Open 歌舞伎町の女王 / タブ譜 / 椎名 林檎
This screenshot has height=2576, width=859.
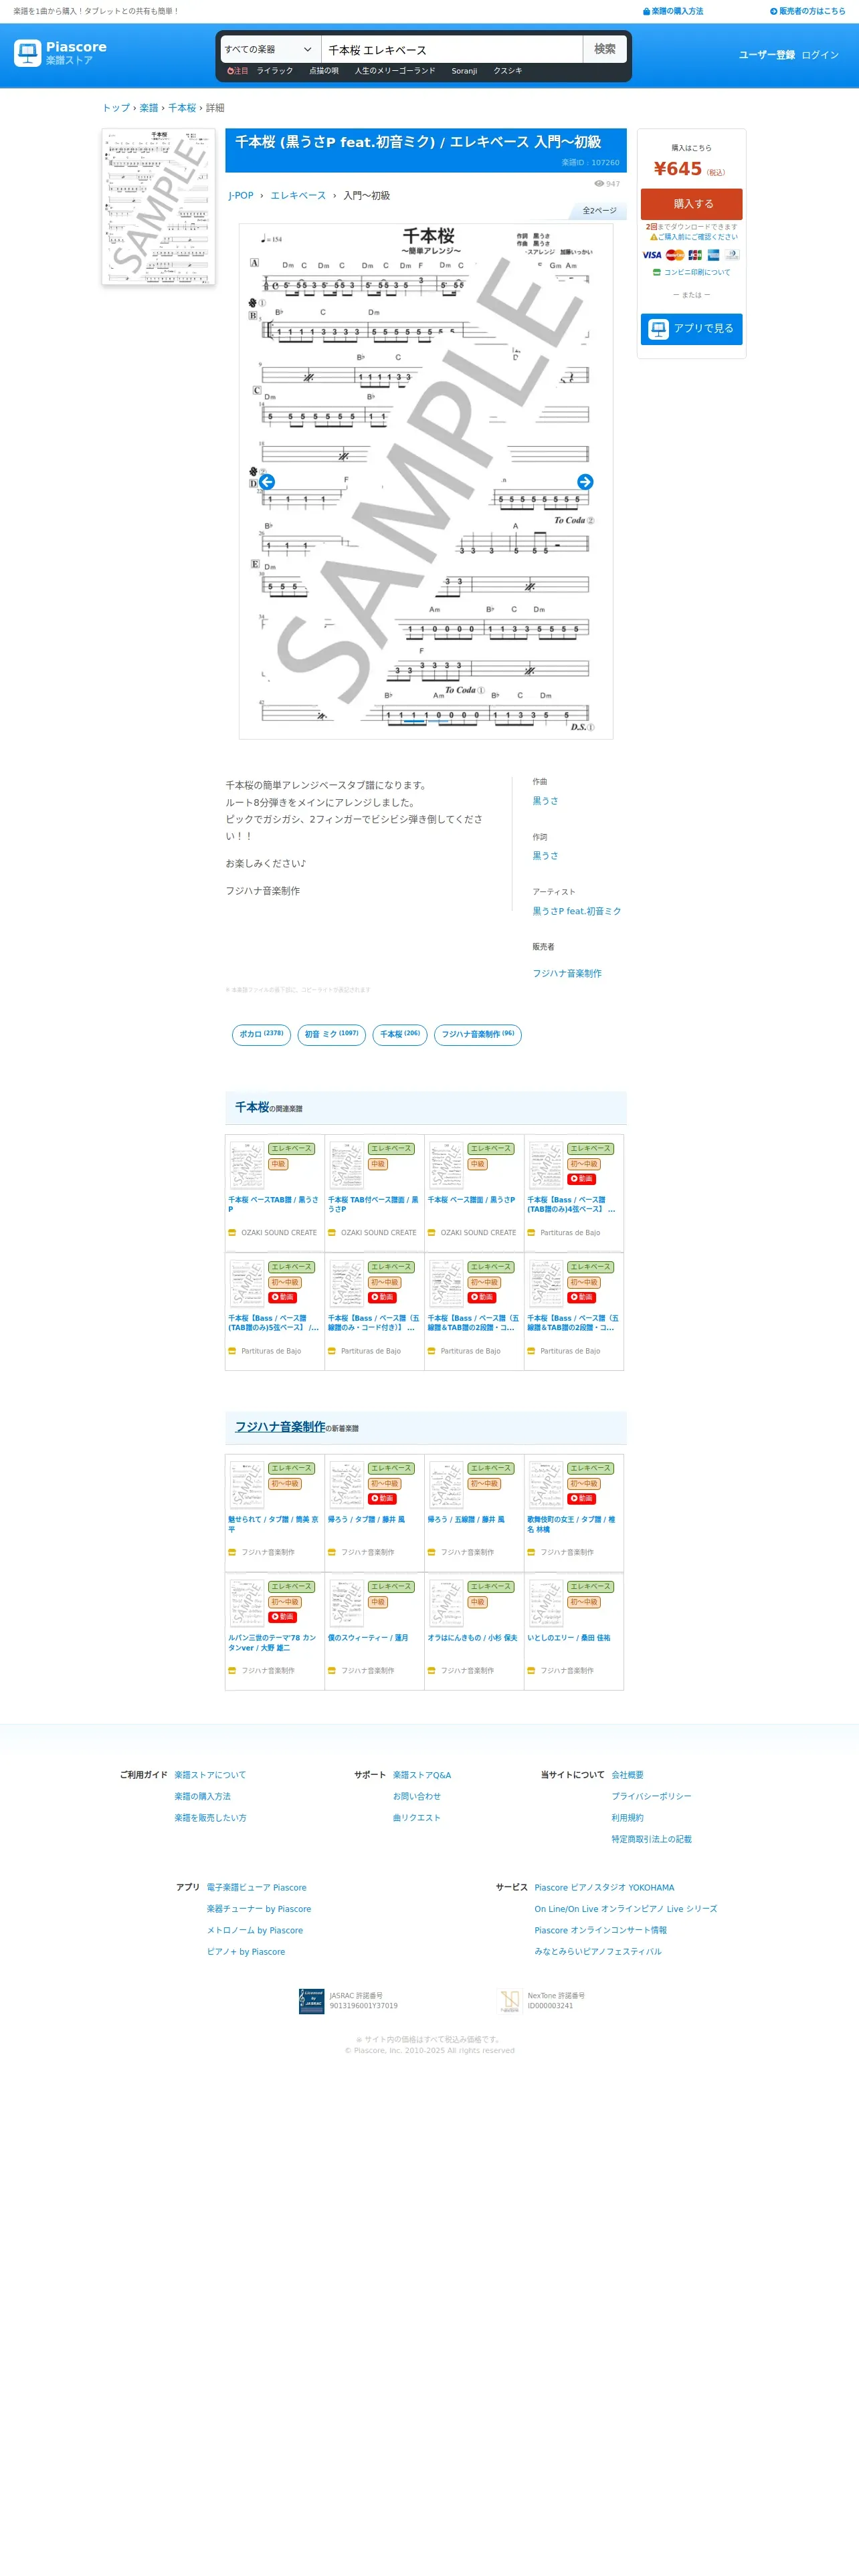[x=571, y=1524]
